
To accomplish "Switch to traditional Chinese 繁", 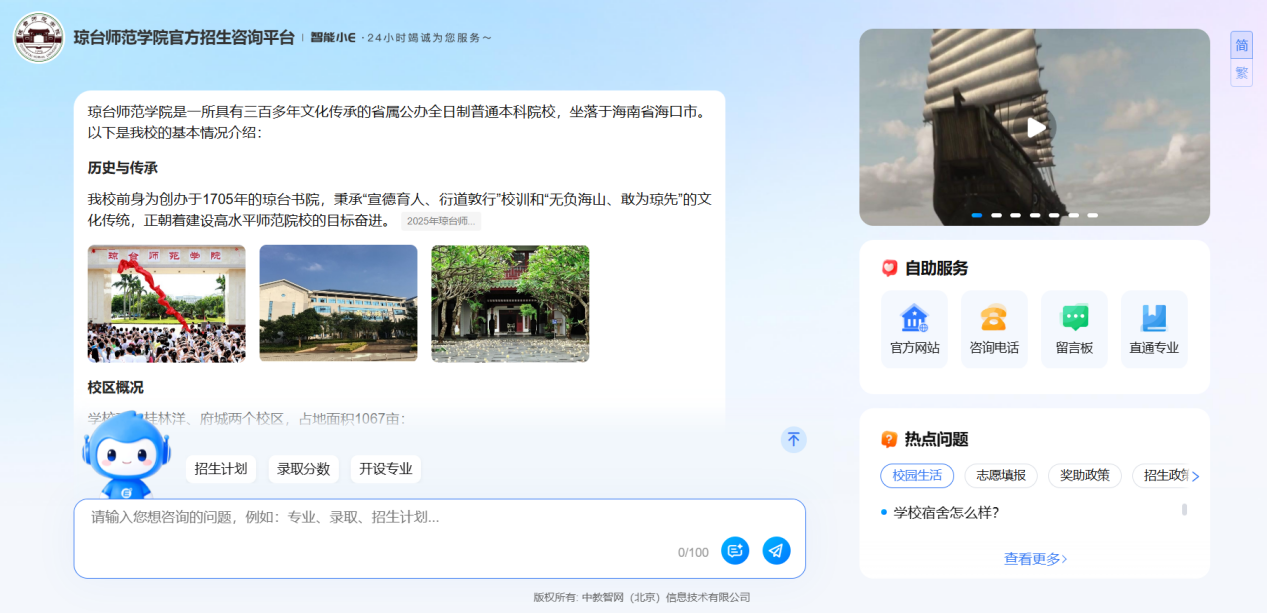I will click(1241, 73).
